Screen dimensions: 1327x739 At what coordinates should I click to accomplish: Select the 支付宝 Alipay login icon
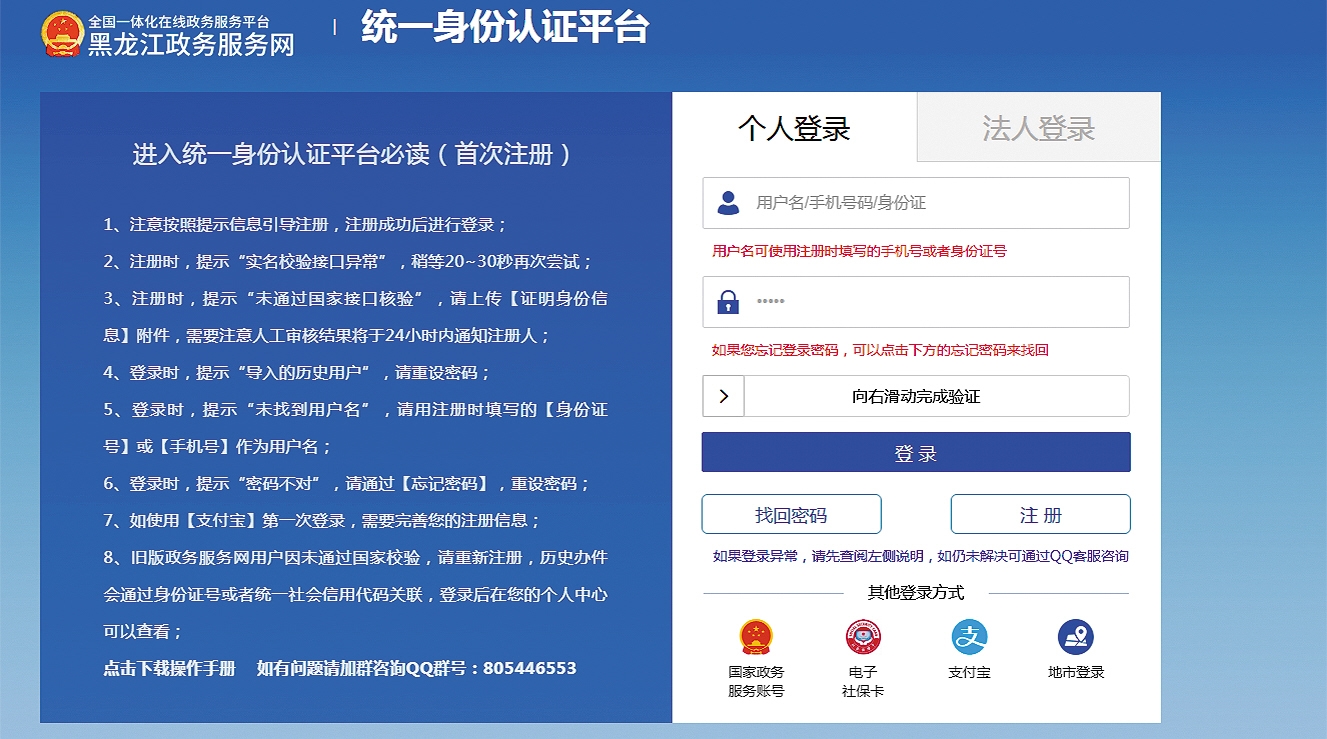coord(969,637)
